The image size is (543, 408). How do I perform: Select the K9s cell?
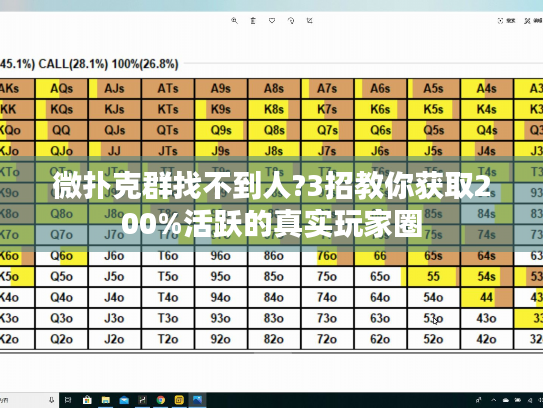tap(221, 109)
